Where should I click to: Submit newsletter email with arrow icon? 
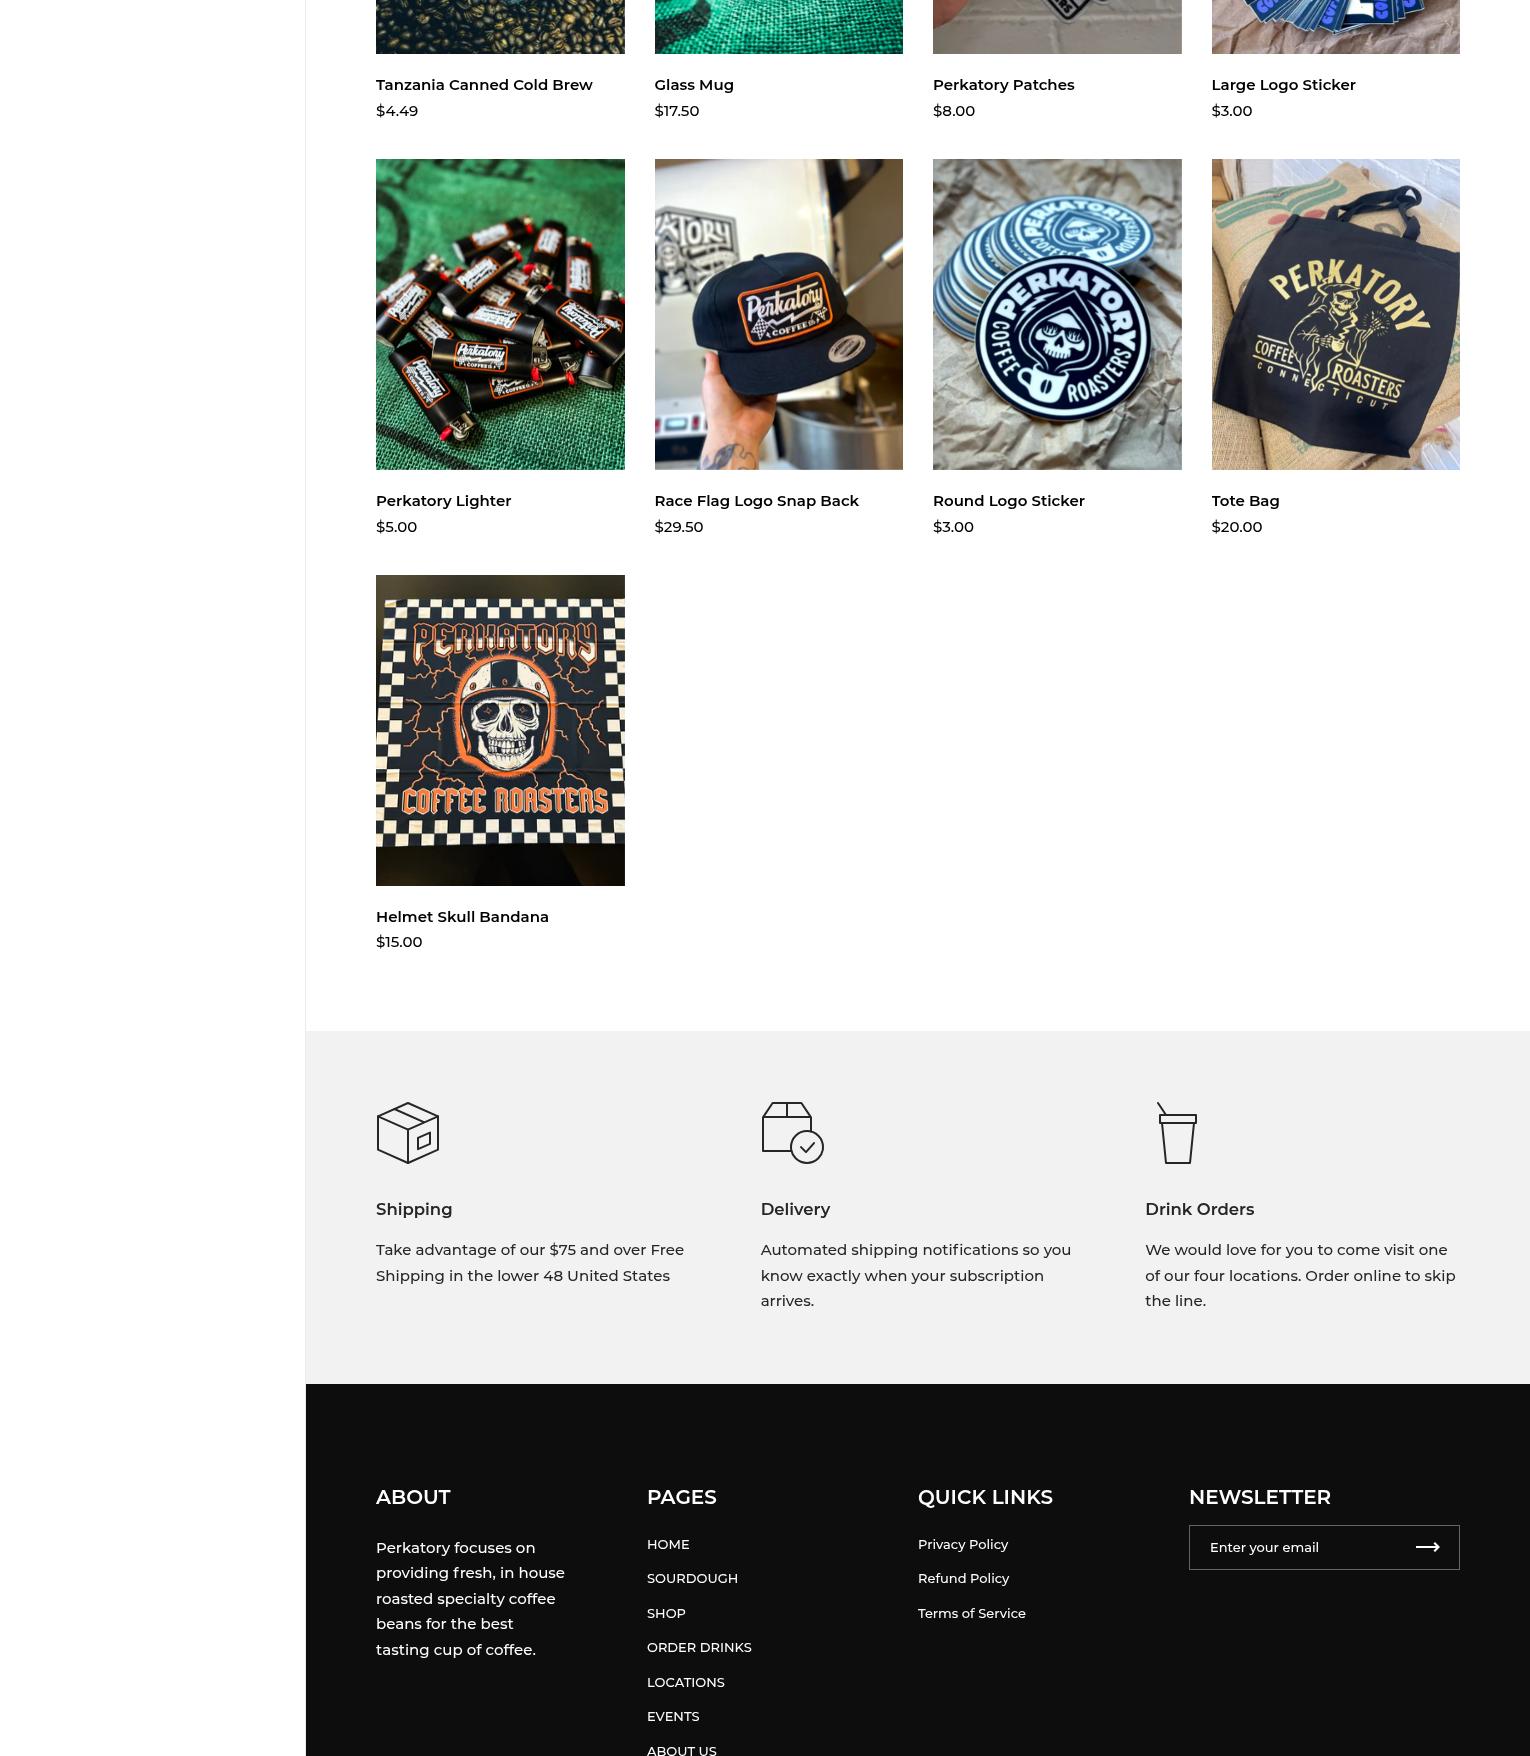[1427, 1547]
